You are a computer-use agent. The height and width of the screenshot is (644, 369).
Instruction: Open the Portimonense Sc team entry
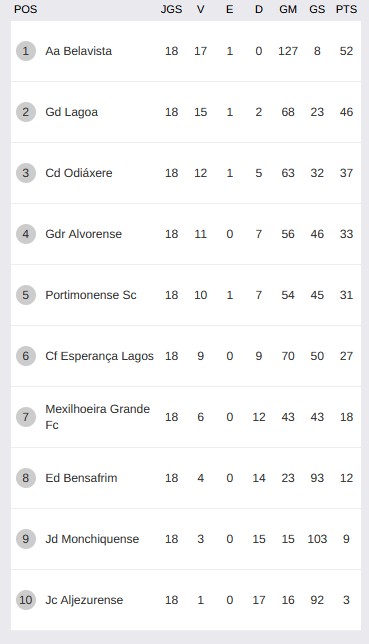(91, 295)
